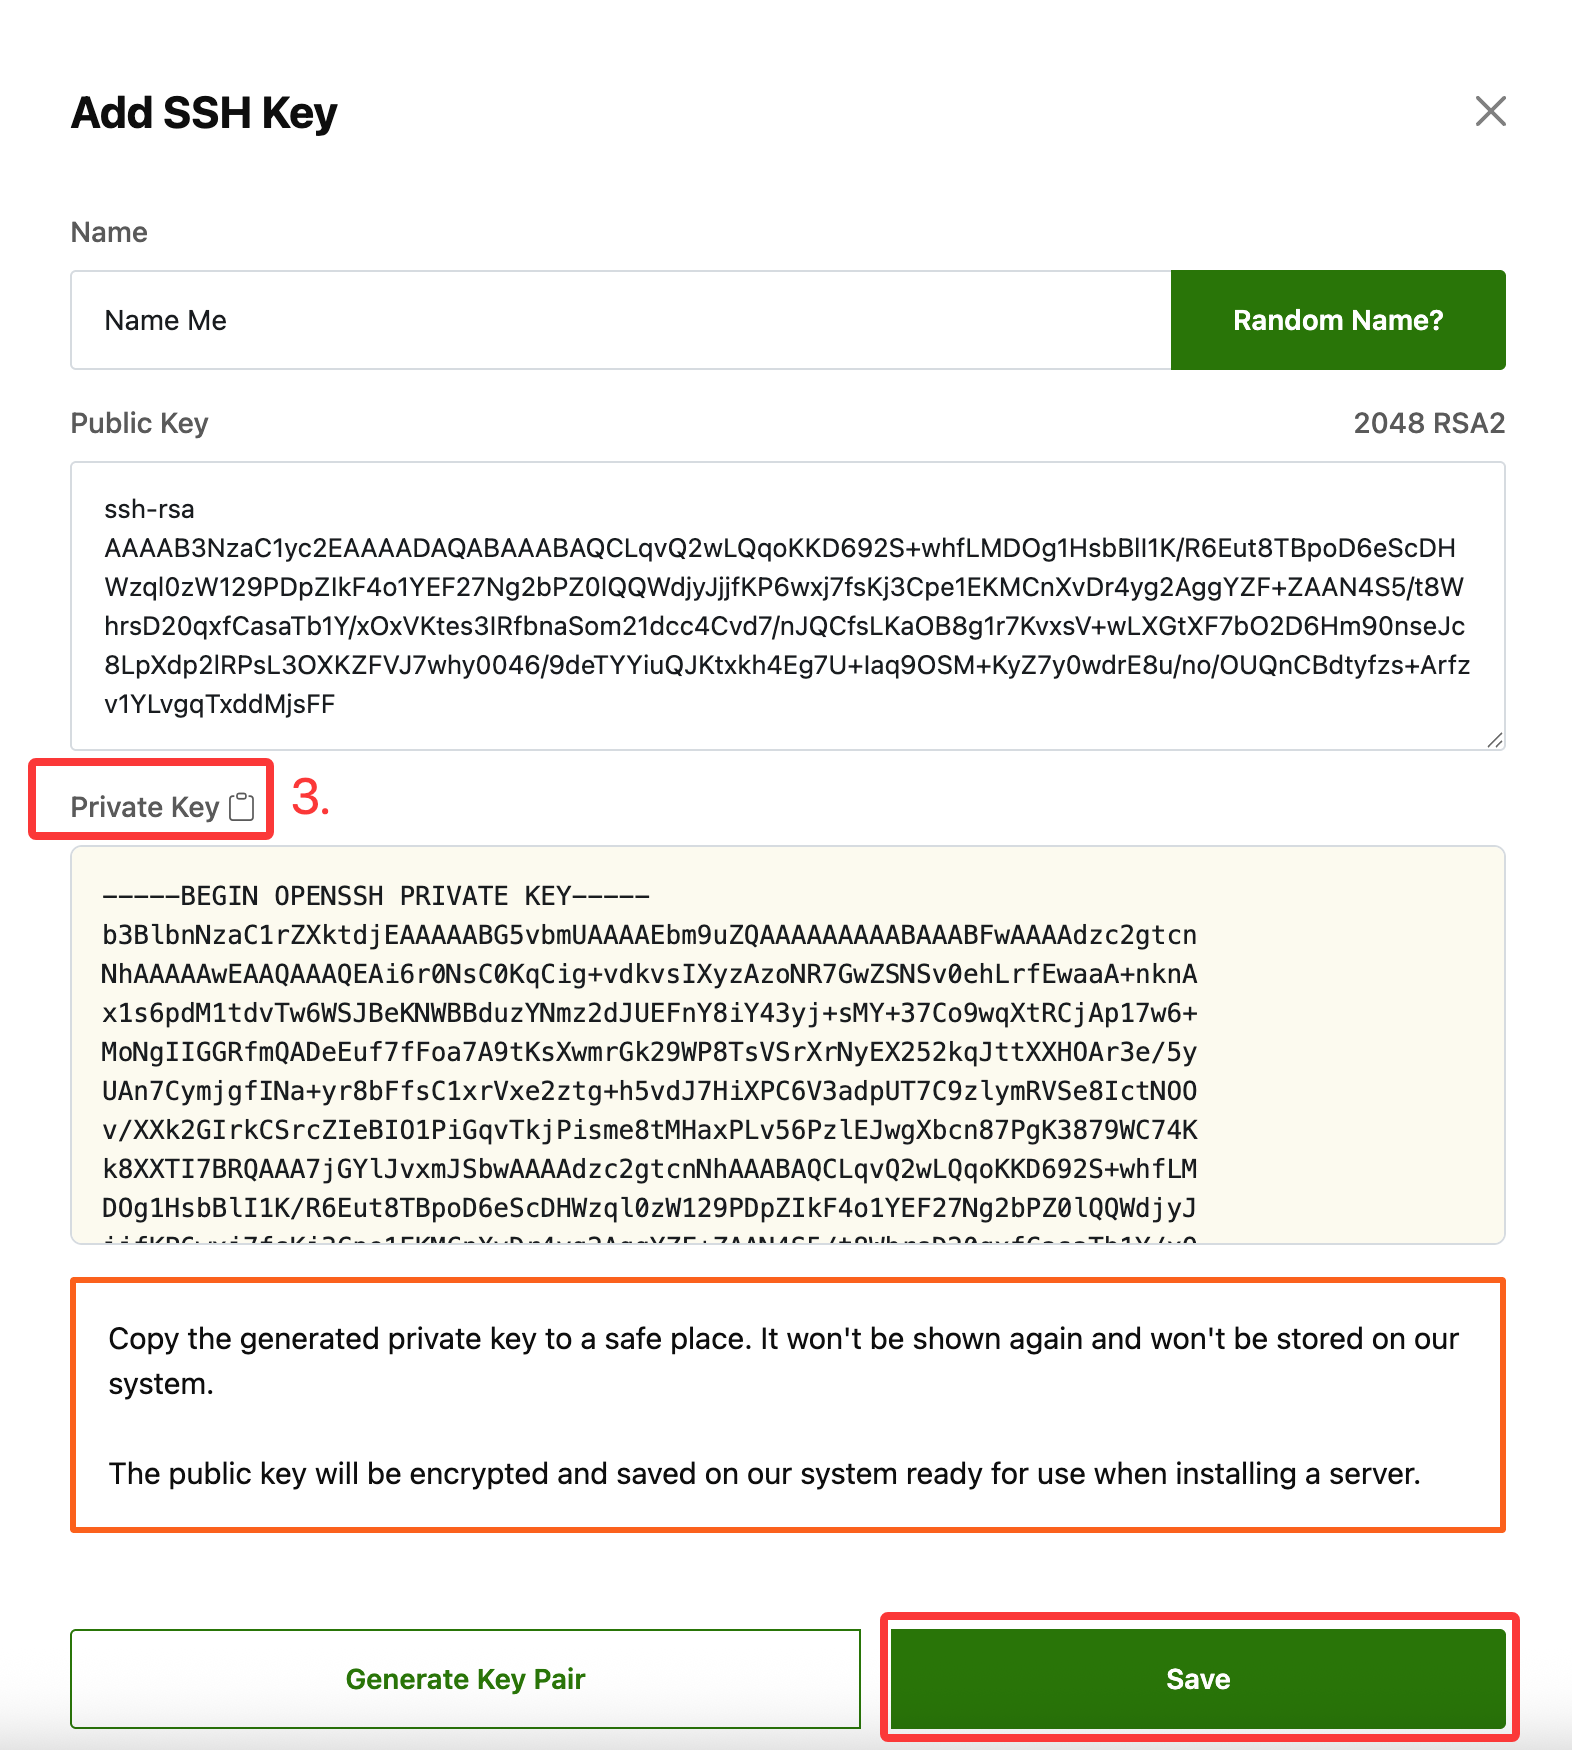Click the Public Key label
Screen dimensions: 1572x1750
(x=139, y=423)
